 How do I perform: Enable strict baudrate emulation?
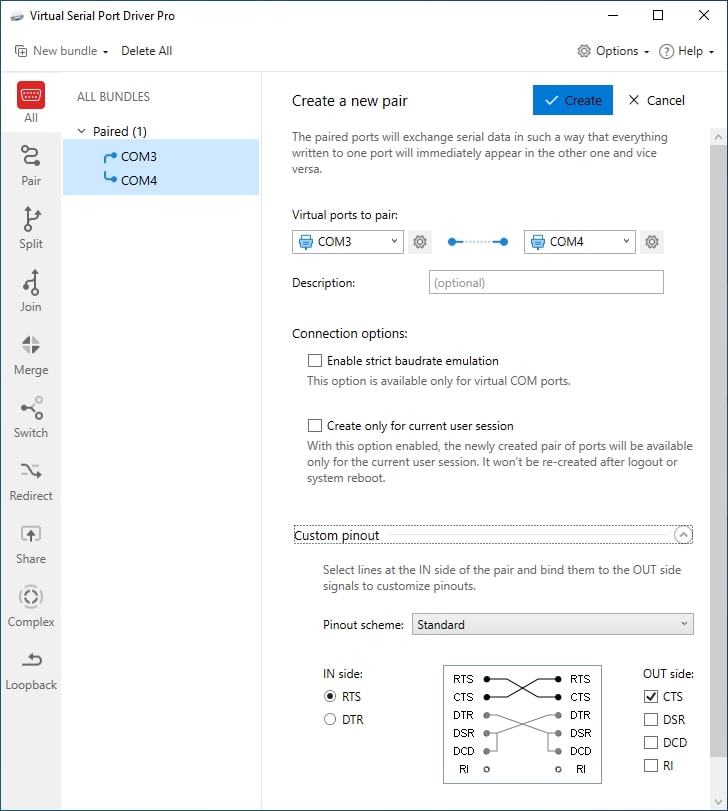(315, 361)
